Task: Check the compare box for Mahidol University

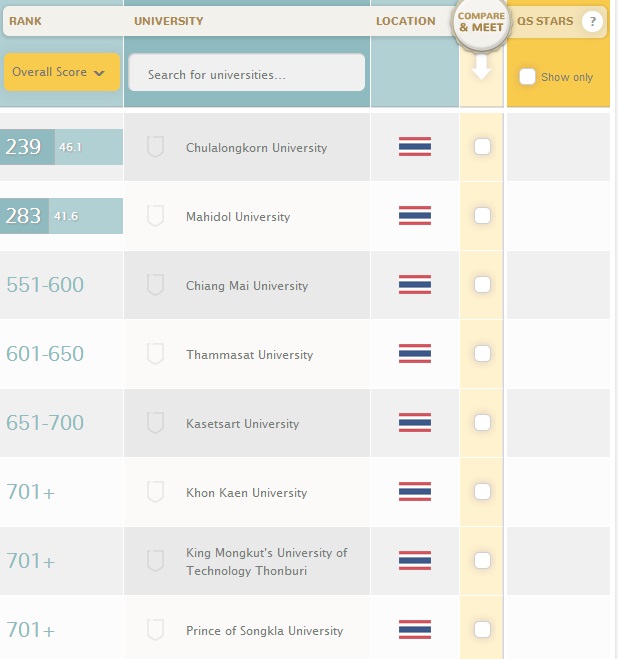Action: 482,216
